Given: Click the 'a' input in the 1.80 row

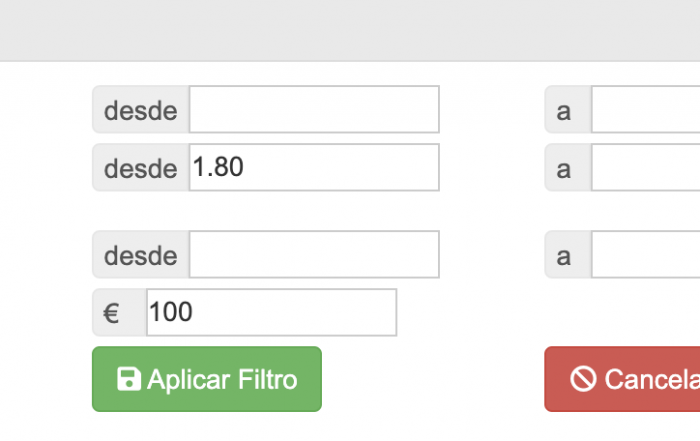Looking at the screenshot, I should (646, 167).
